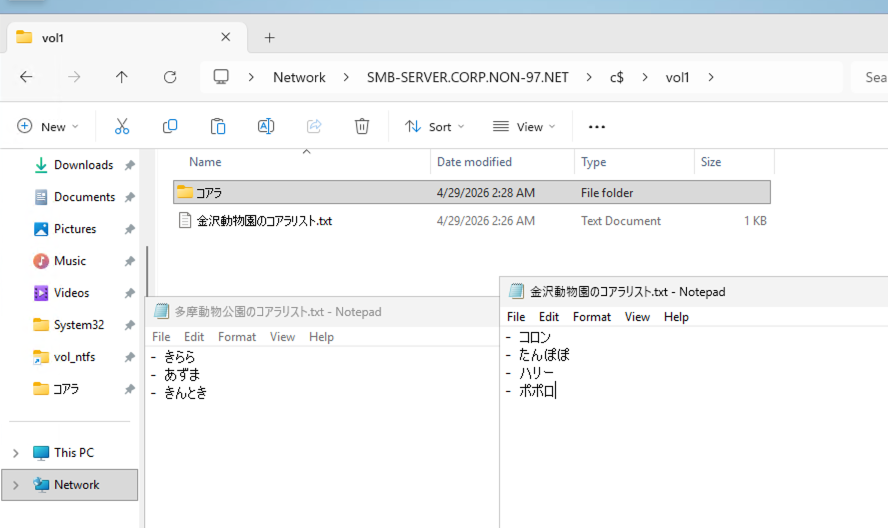The width and height of the screenshot is (888, 528).
Task: Click the Rename icon in toolbar
Action: pyautogui.click(x=266, y=126)
